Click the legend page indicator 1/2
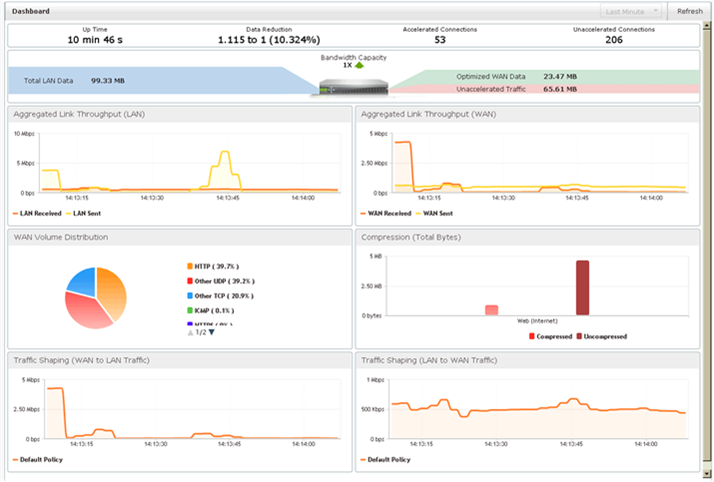Image resolution: width=714 pixels, height=482 pixels. coord(201,333)
